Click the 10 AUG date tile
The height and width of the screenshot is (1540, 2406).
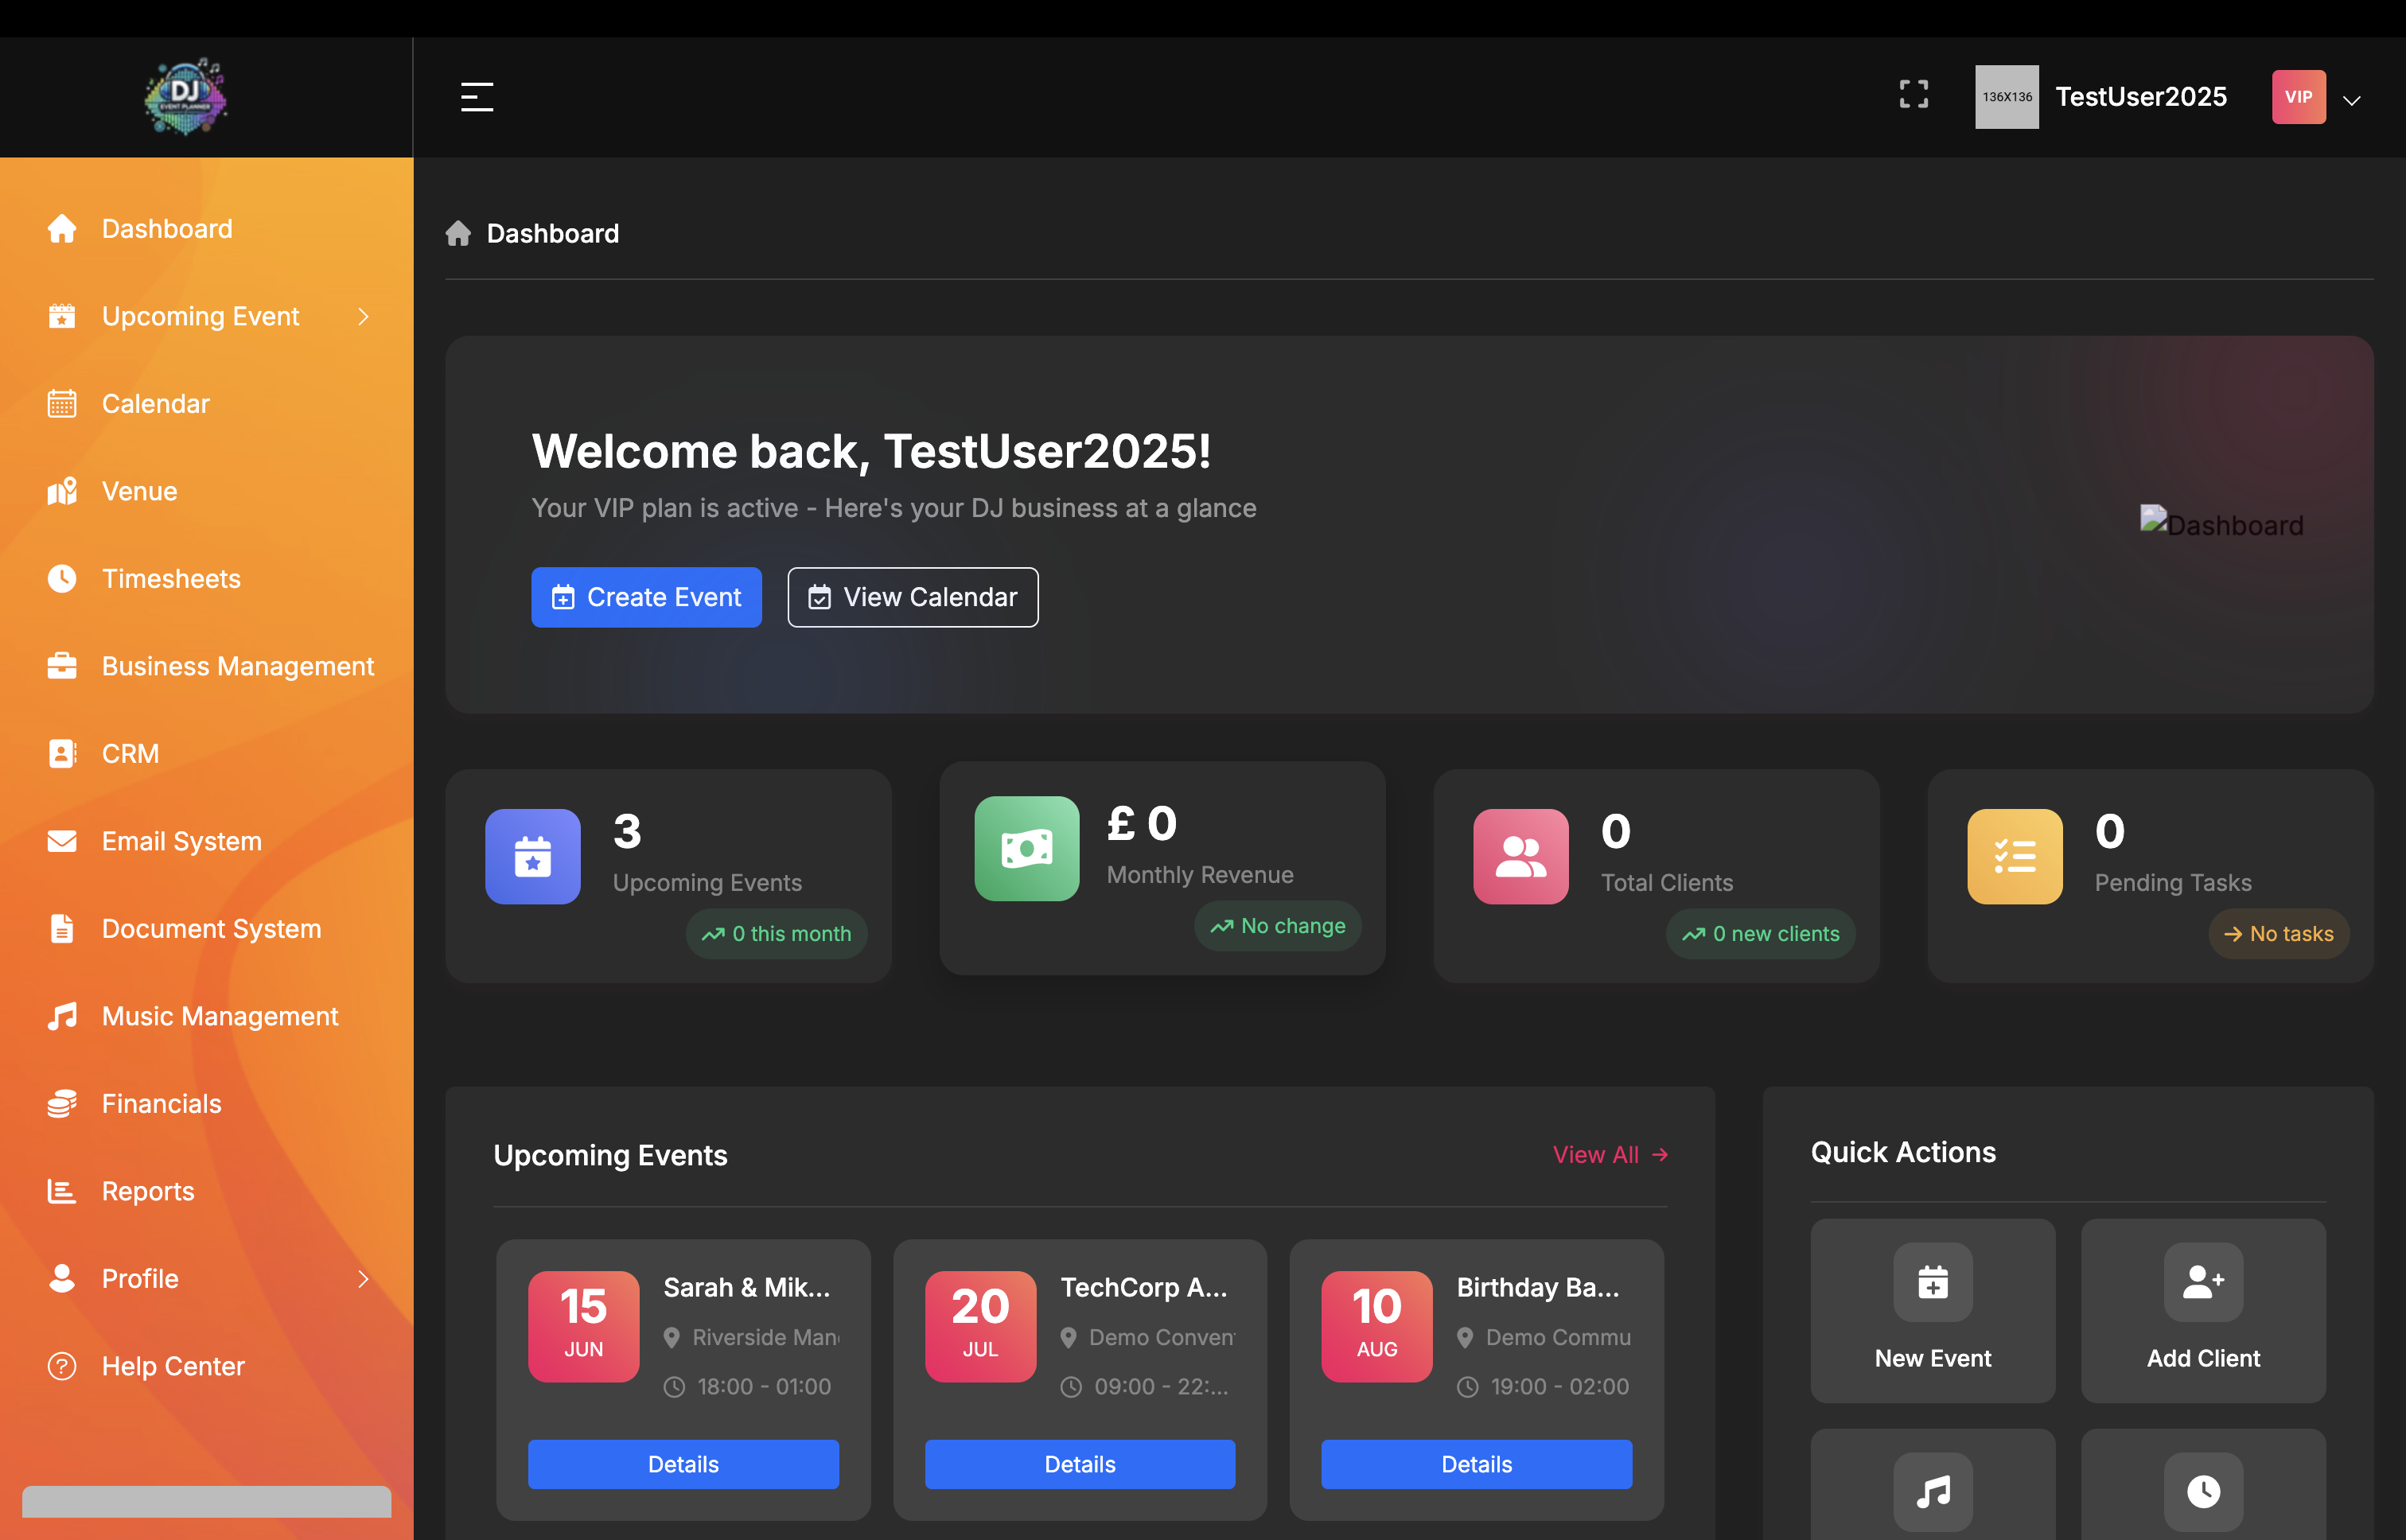tap(1376, 1327)
